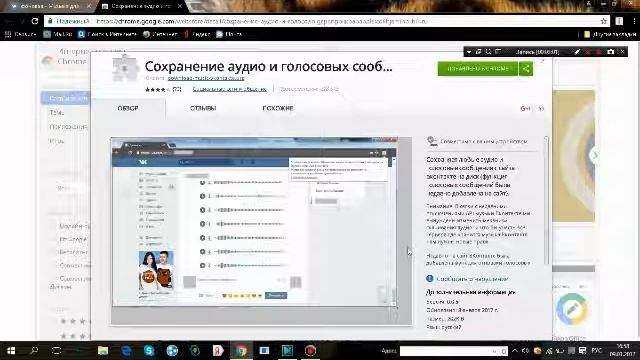Screen dimensions: 640x360
Task: Open Task View on the taskbar
Action: pos(57,351)
